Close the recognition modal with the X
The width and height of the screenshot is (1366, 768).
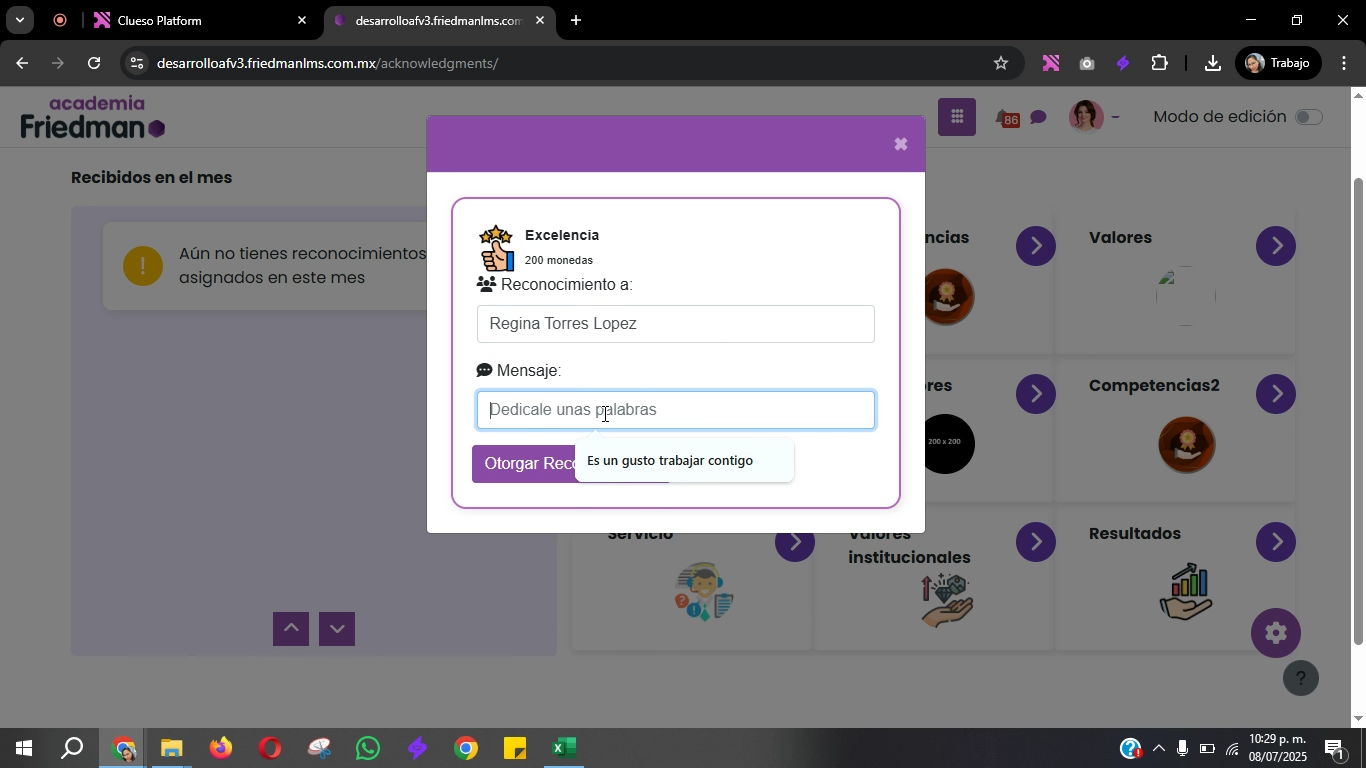pos(900,144)
